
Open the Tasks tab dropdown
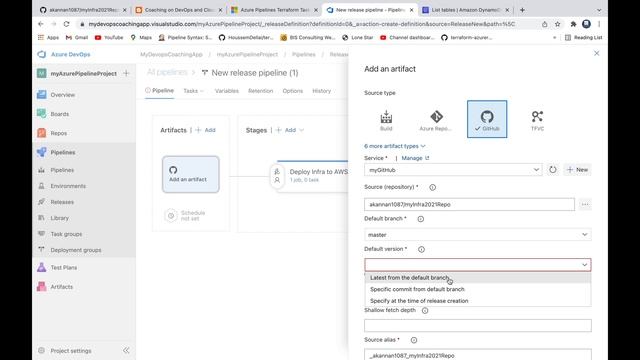[x=193, y=91]
